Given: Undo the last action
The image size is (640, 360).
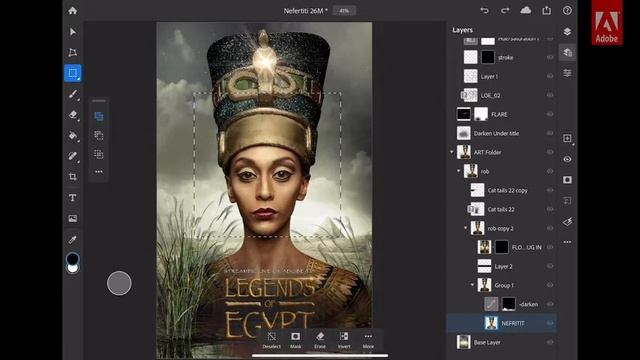Looking at the screenshot, I should click(484, 11).
